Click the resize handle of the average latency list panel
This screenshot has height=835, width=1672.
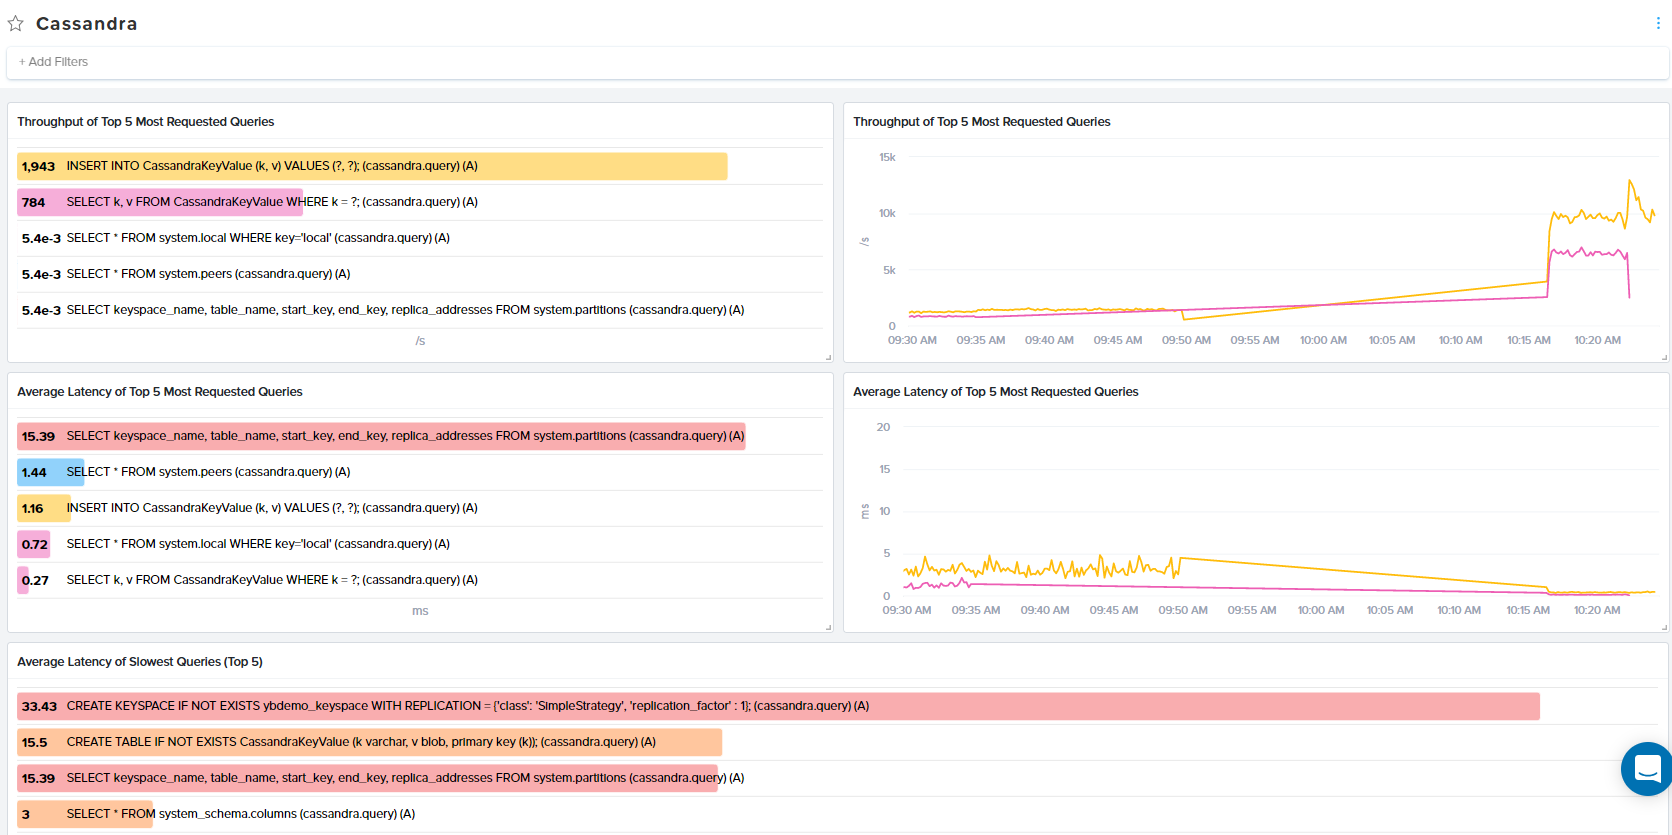pyautogui.click(x=828, y=627)
